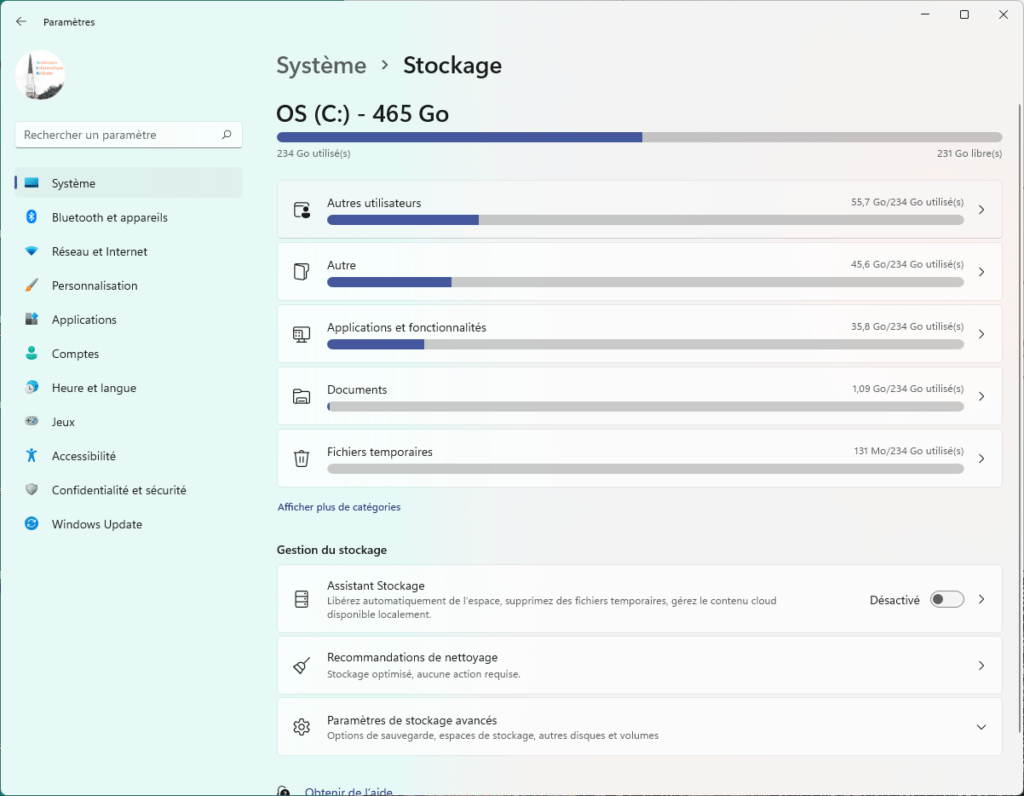The width and height of the screenshot is (1024, 796).
Task: Click the Applications et fonctionnalités monitor icon
Action: point(301,334)
